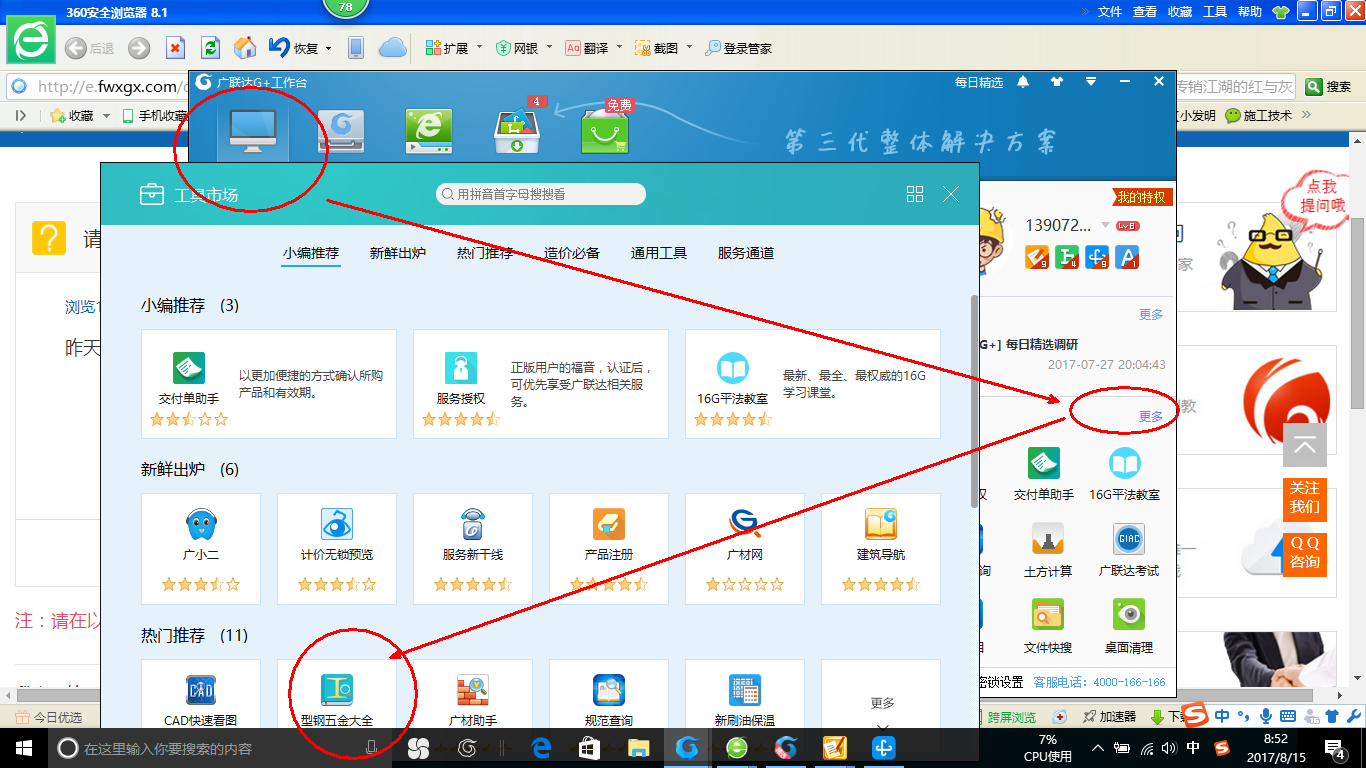Switch to the 新鲜出炉 tab

click(x=398, y=253)
